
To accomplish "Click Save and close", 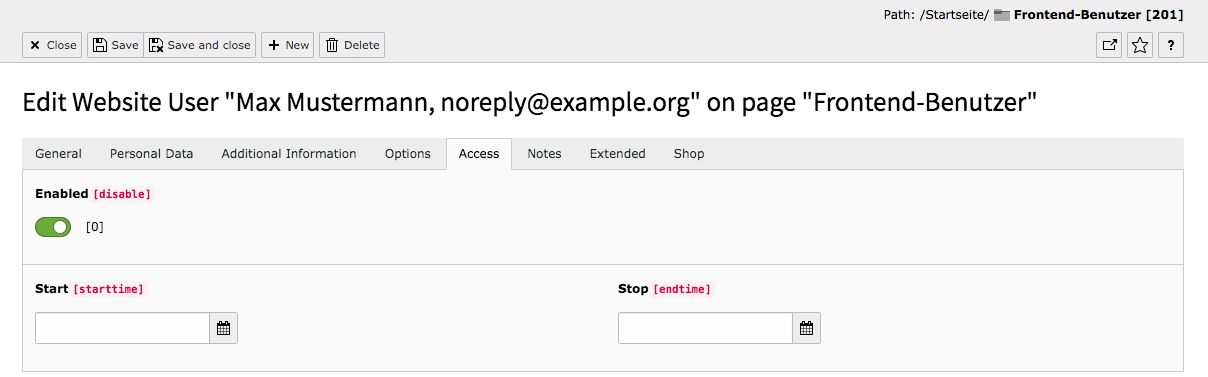I will click(x=200, y=45).
